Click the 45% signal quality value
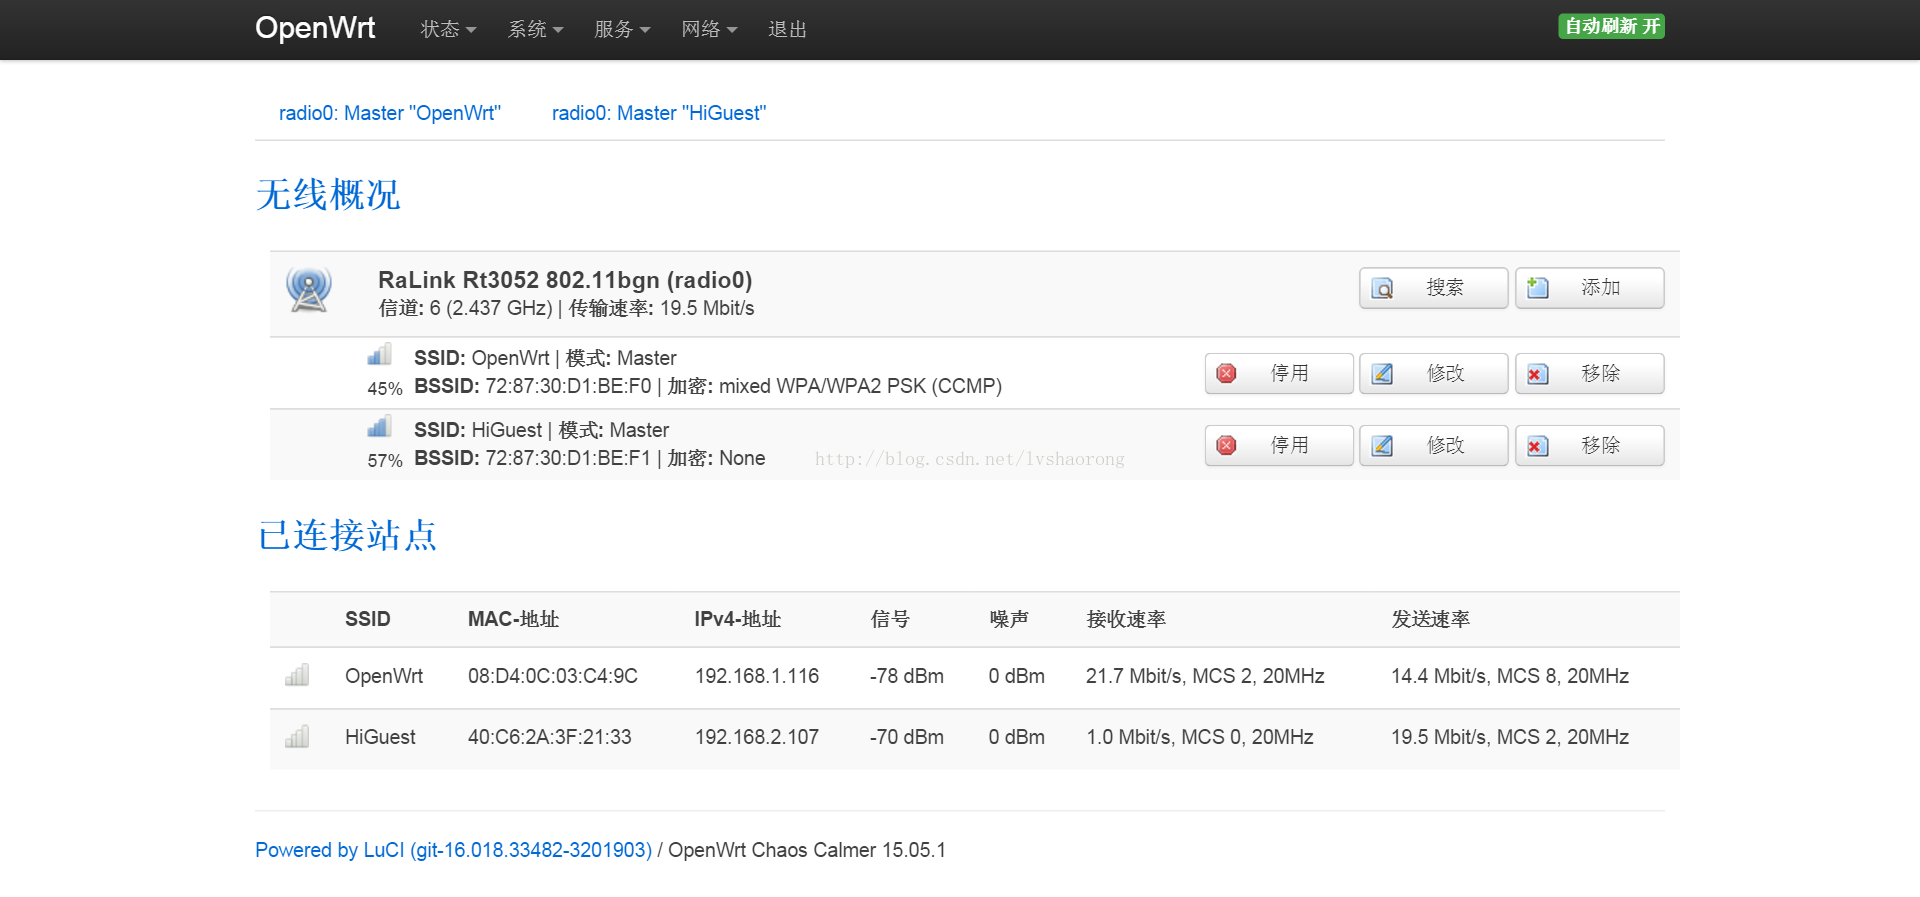The height and width of the screenshot is (897, 1920). click(x=385, y=389)
